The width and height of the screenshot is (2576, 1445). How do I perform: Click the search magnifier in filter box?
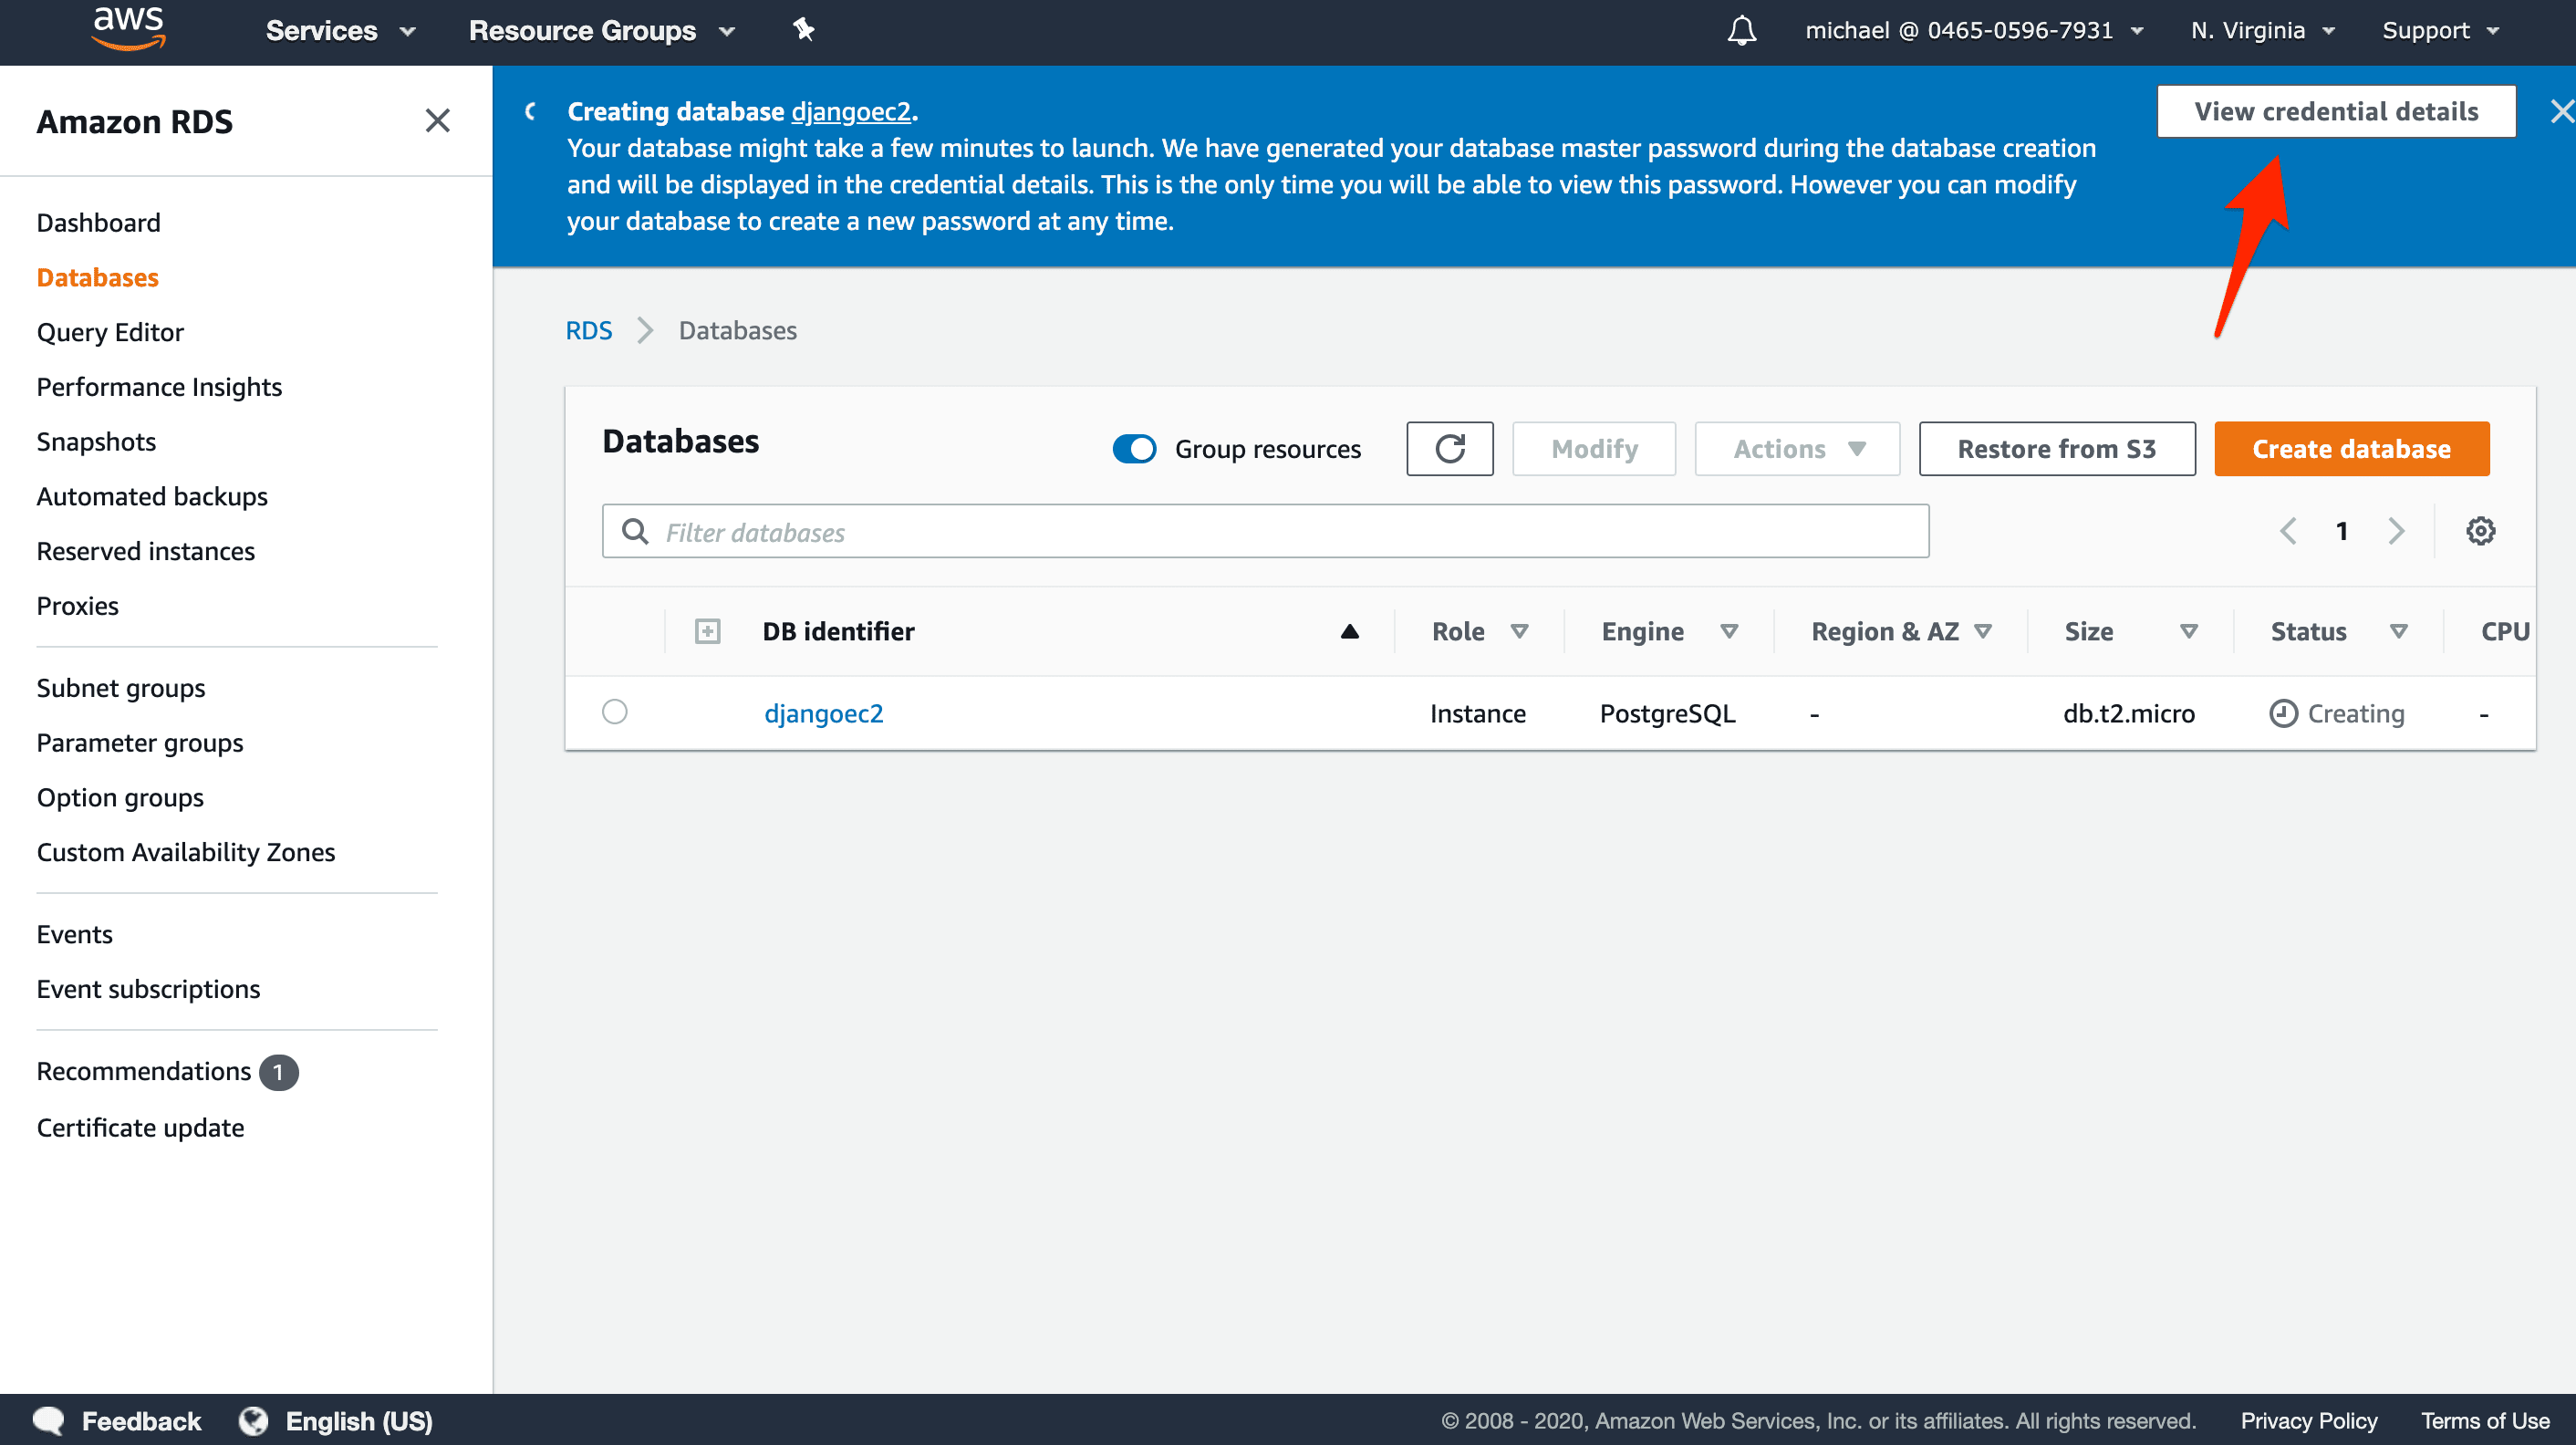(635, 531)
